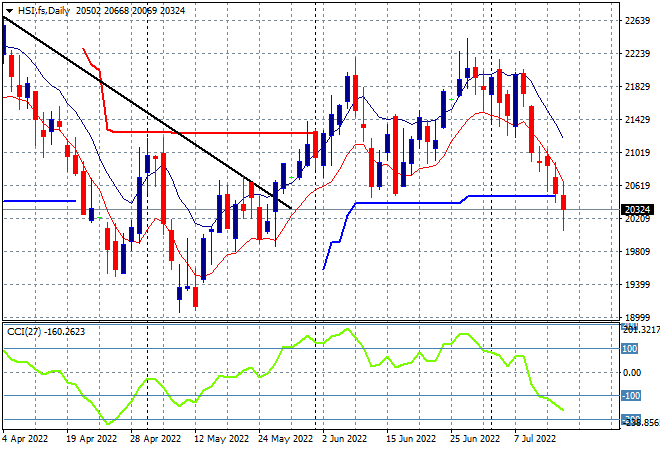
Task: Click the 'CCI(27) -160.2623' indicator label
Action: point(46,332)
